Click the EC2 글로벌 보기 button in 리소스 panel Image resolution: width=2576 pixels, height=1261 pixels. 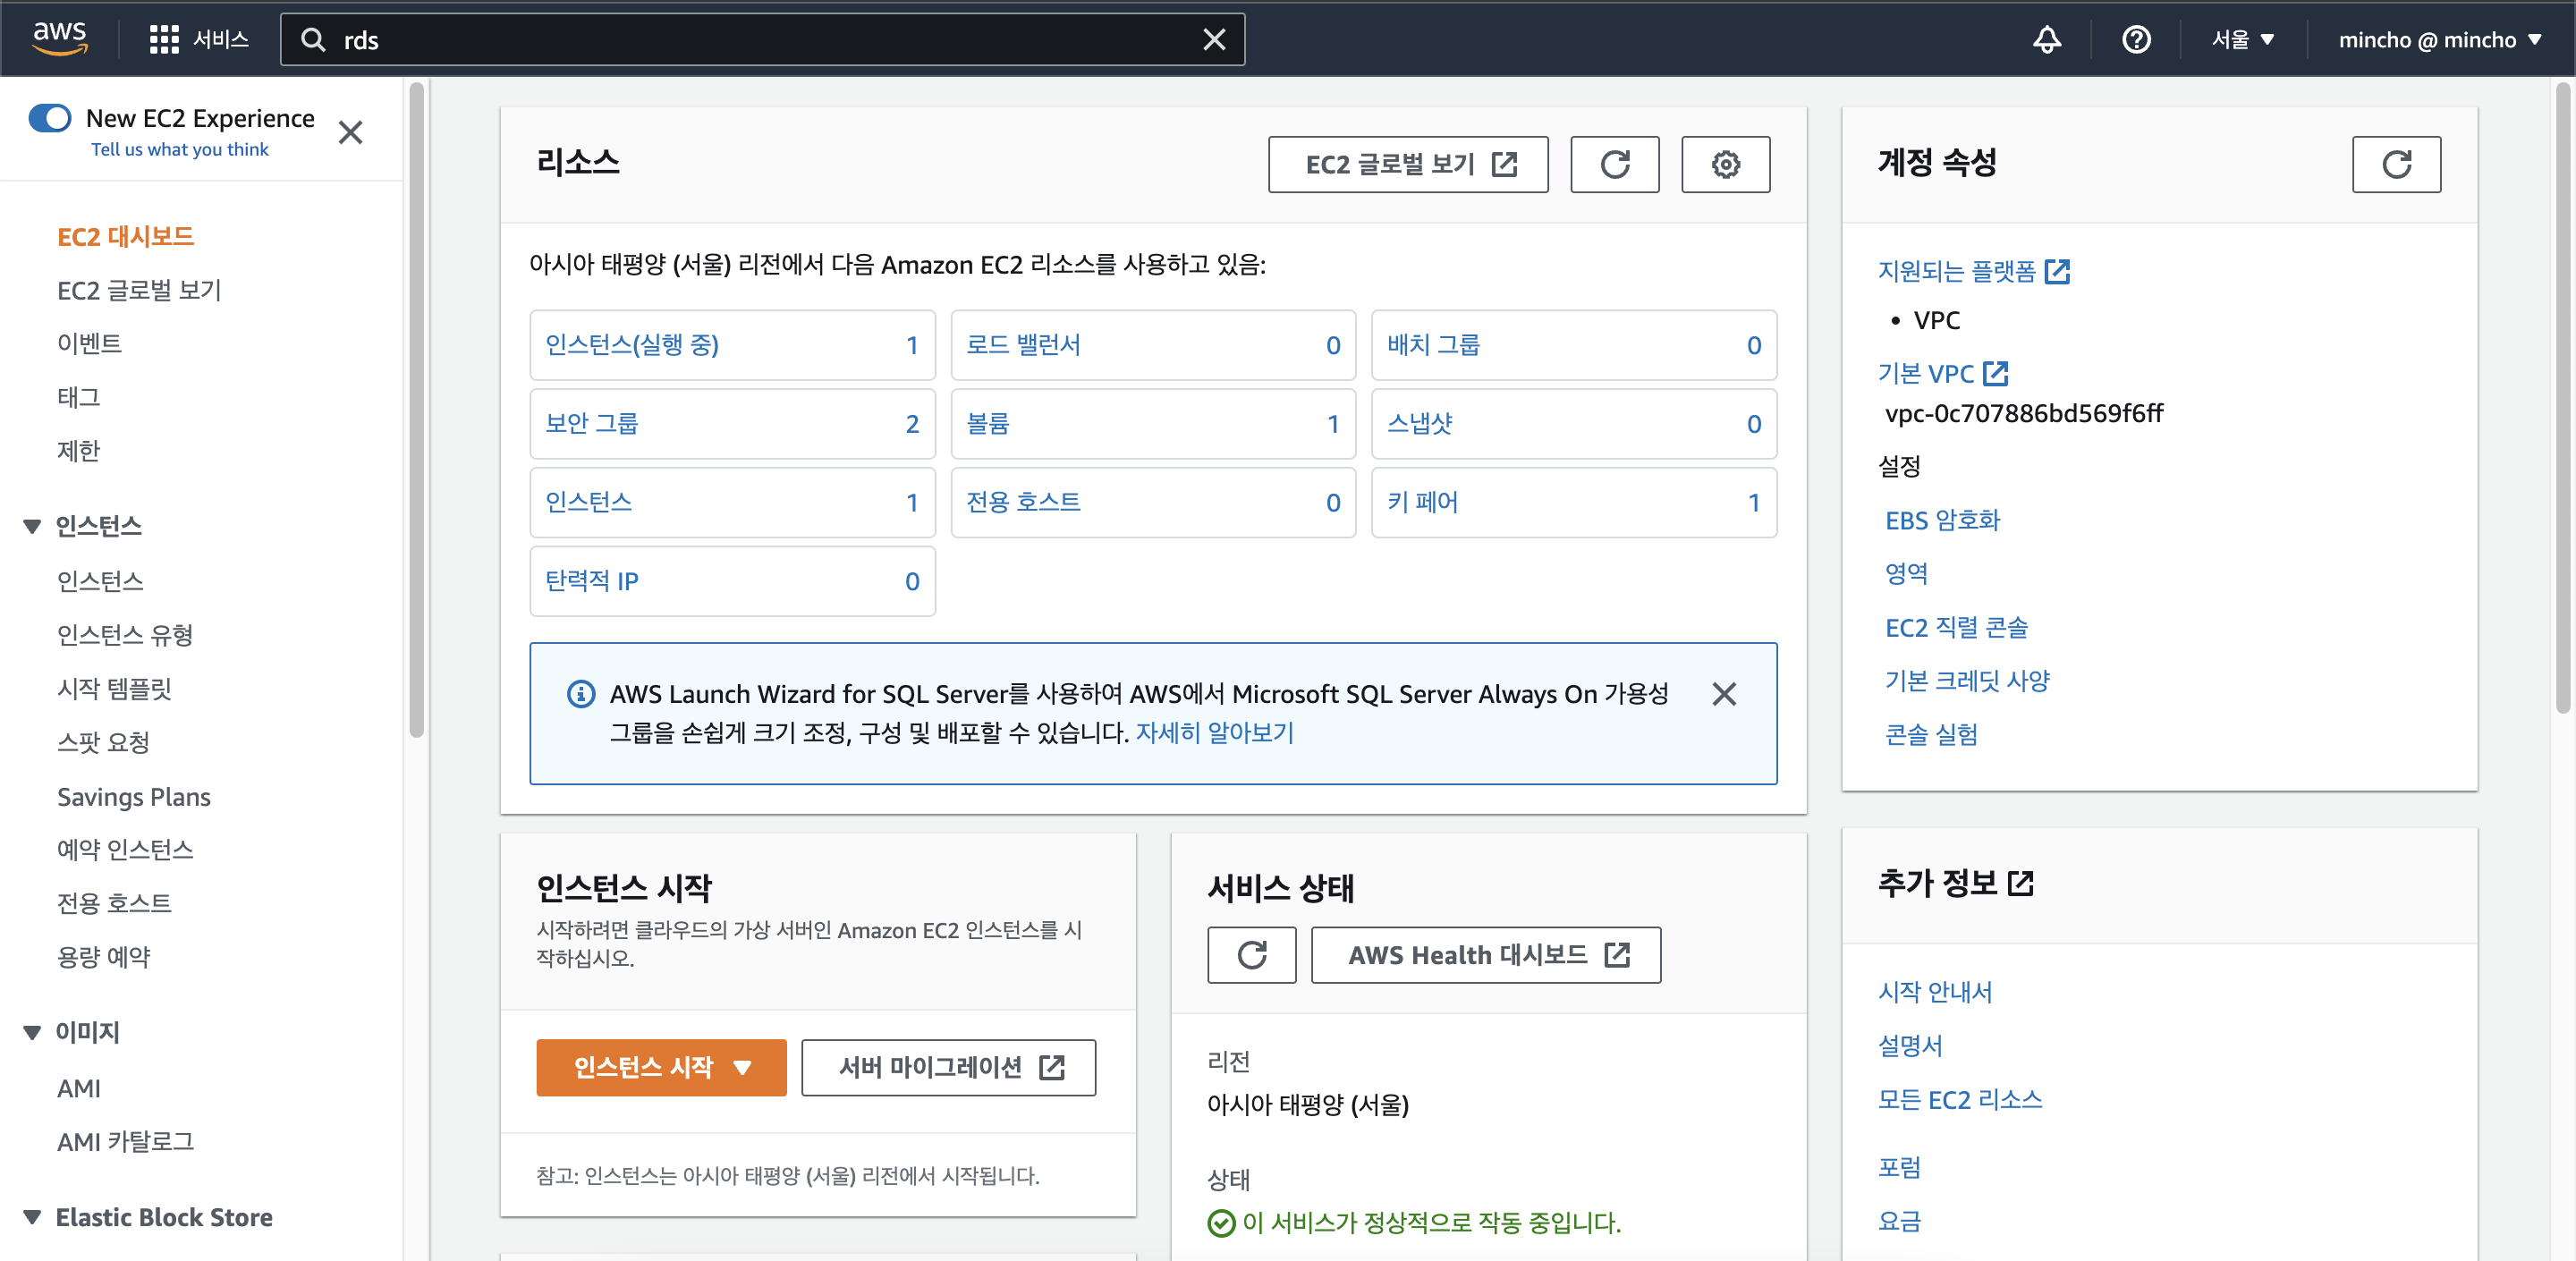1408,164
